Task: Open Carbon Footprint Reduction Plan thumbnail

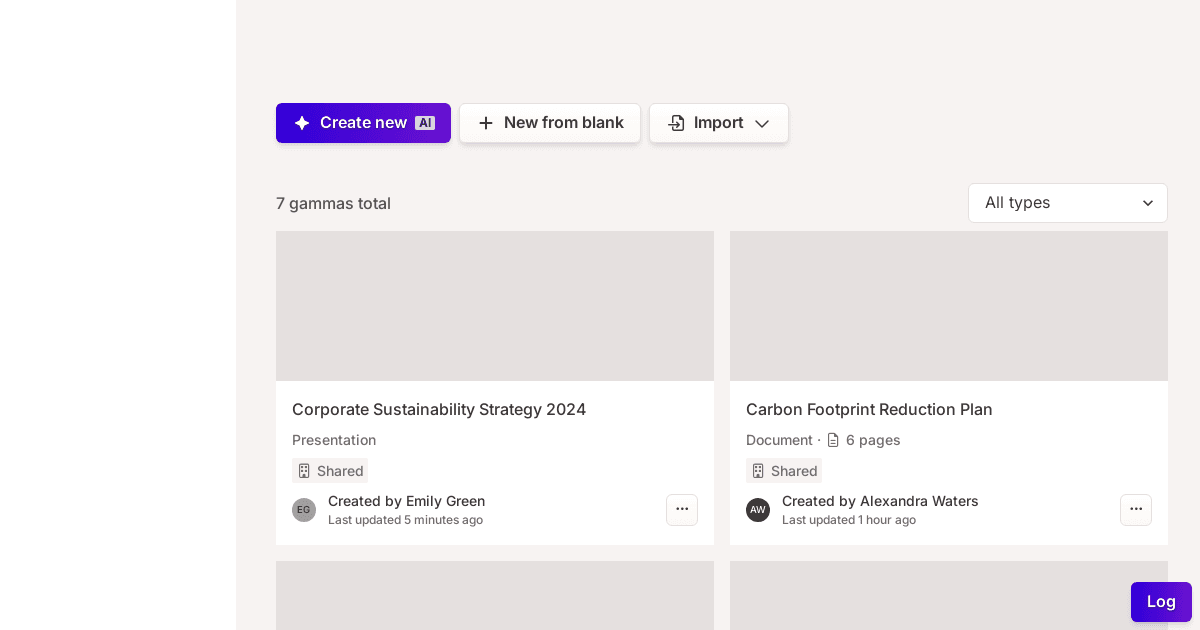Action: pyautogui.click(x=949, y=306)
